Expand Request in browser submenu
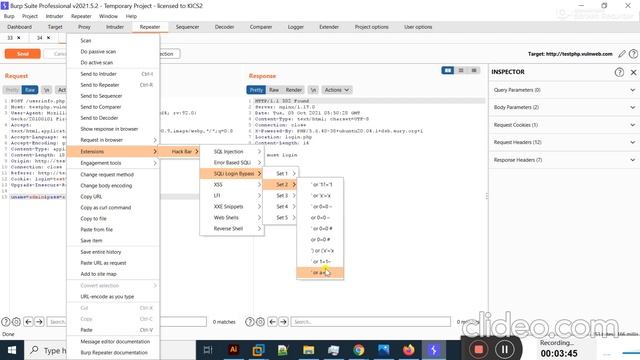Screen dimensions: 640x360 (x=113, y=140)
